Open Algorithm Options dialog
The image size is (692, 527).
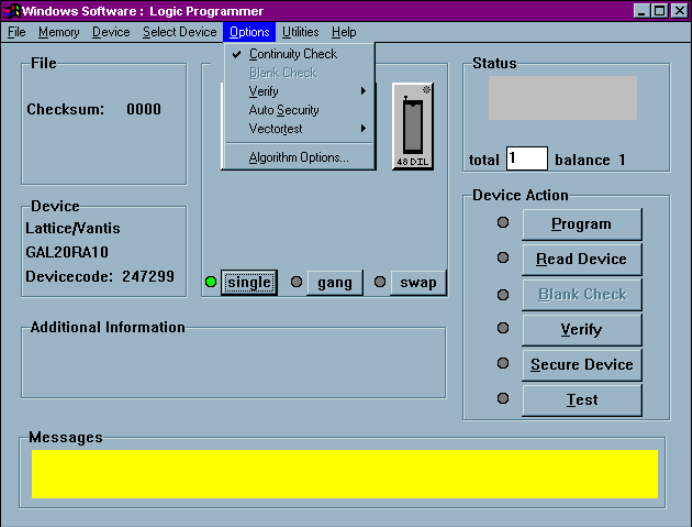click(x=299, y=157)
